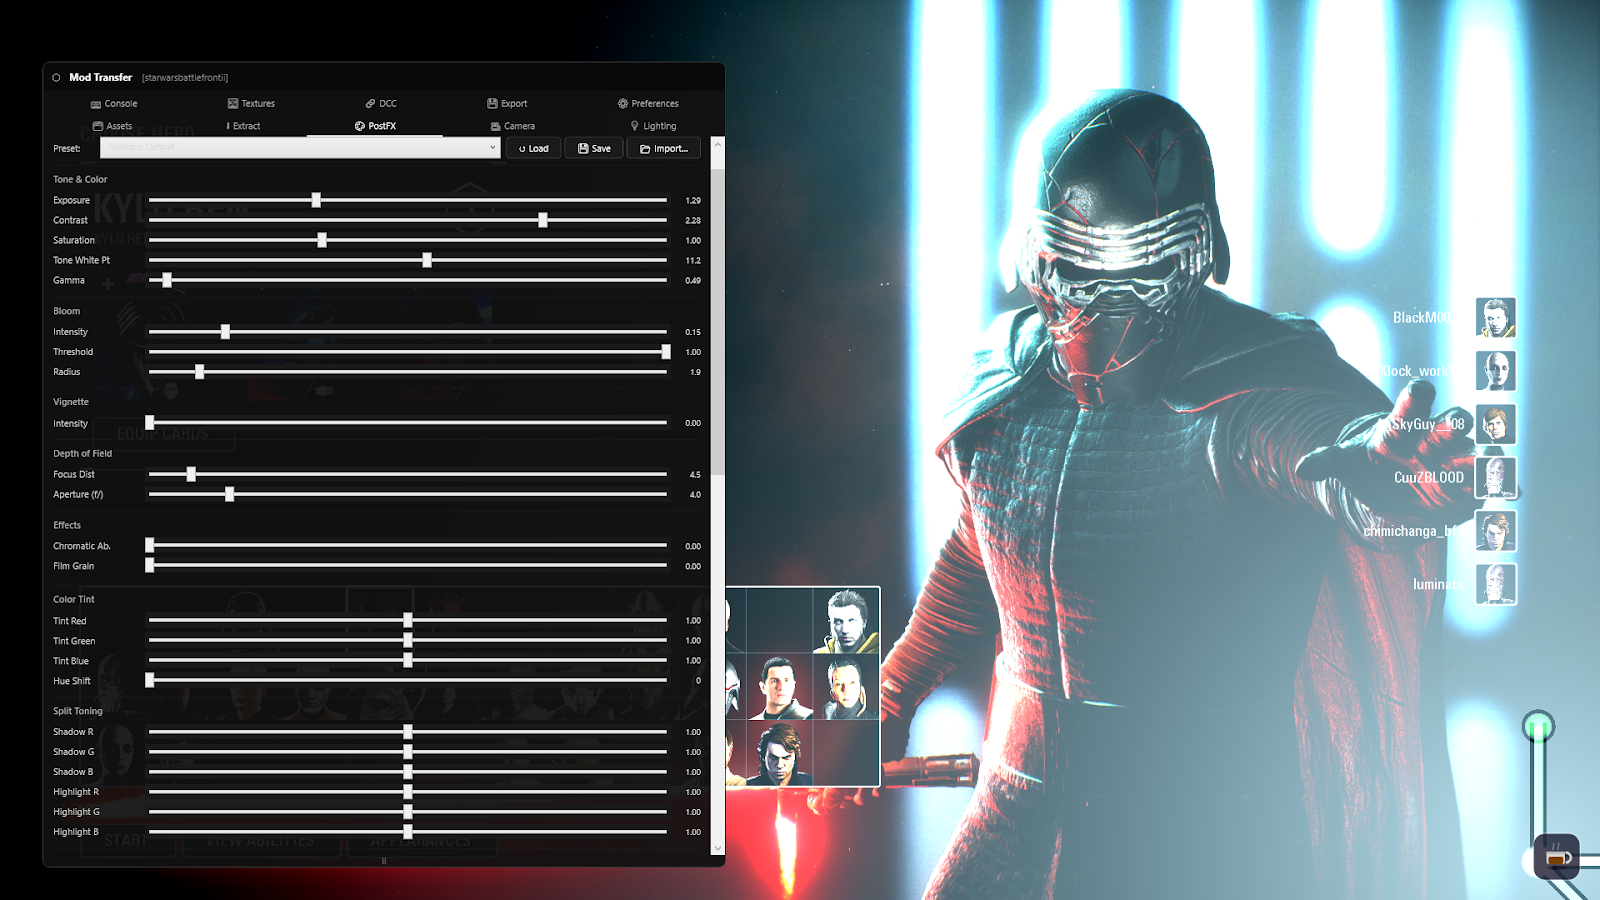Open Preferences via the gear icon
Screen dimensions: 1600x900
pyautogui.click(x=622, y=103)
